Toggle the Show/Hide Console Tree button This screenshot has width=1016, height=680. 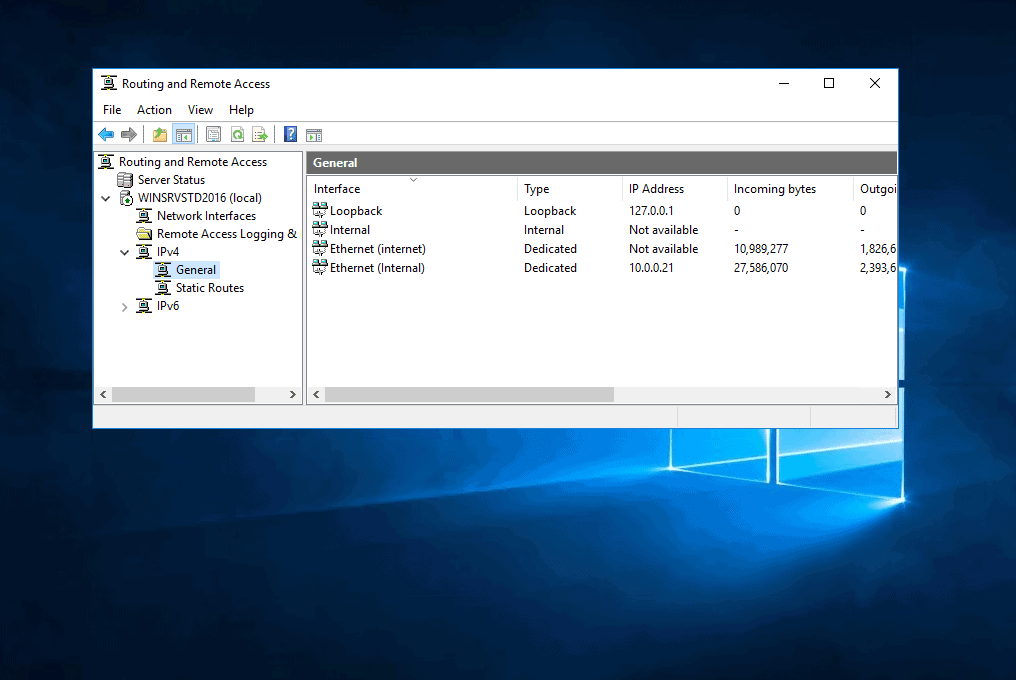(184, 135)
